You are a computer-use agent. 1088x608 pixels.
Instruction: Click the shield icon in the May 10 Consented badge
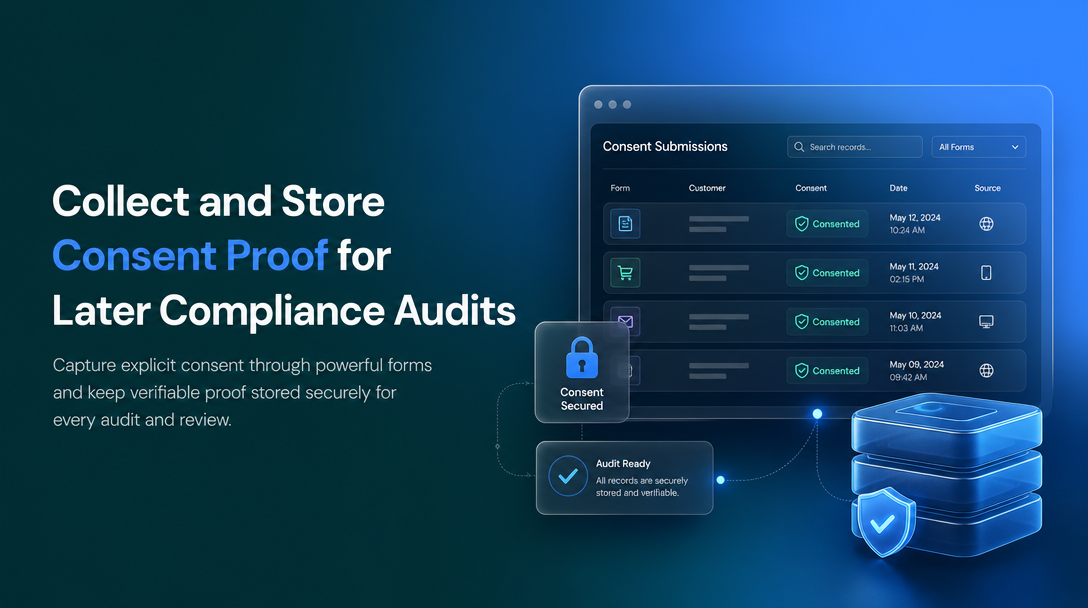[x=801, y=321]
